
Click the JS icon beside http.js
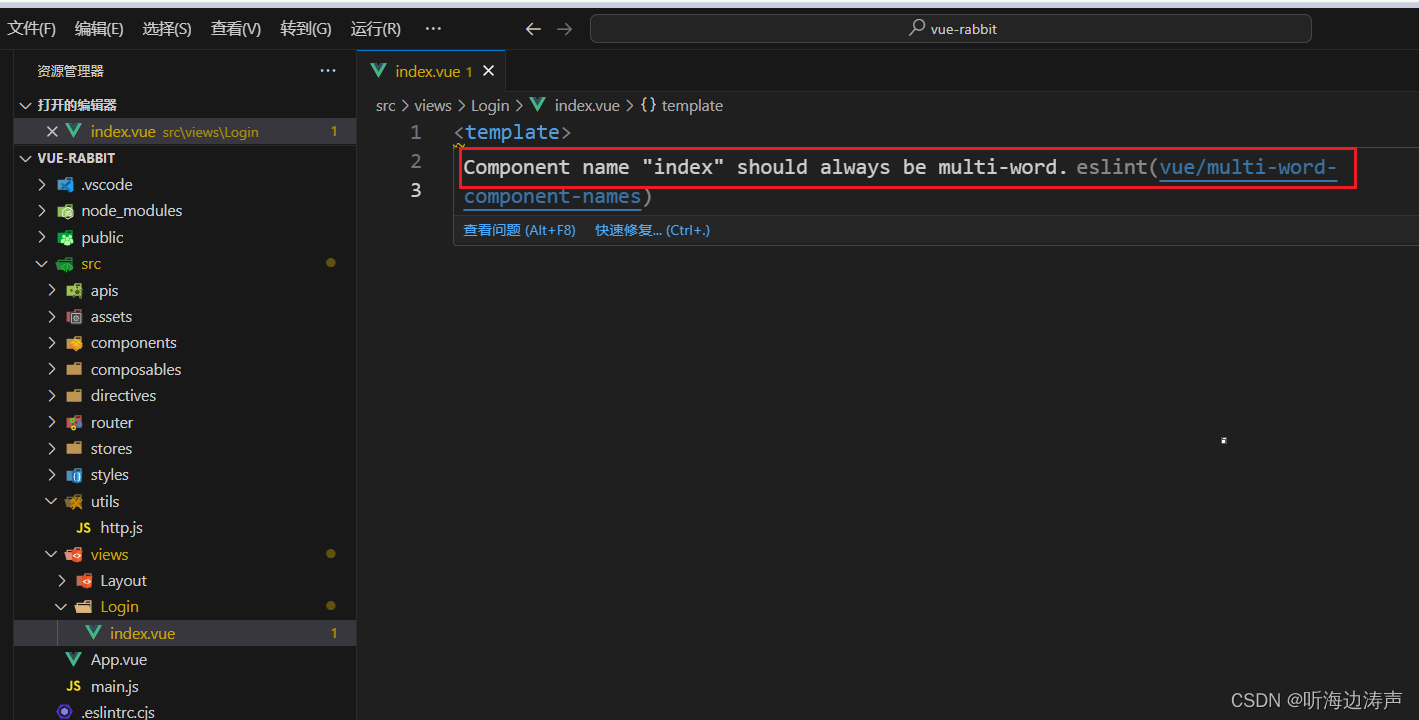[84, 528]
